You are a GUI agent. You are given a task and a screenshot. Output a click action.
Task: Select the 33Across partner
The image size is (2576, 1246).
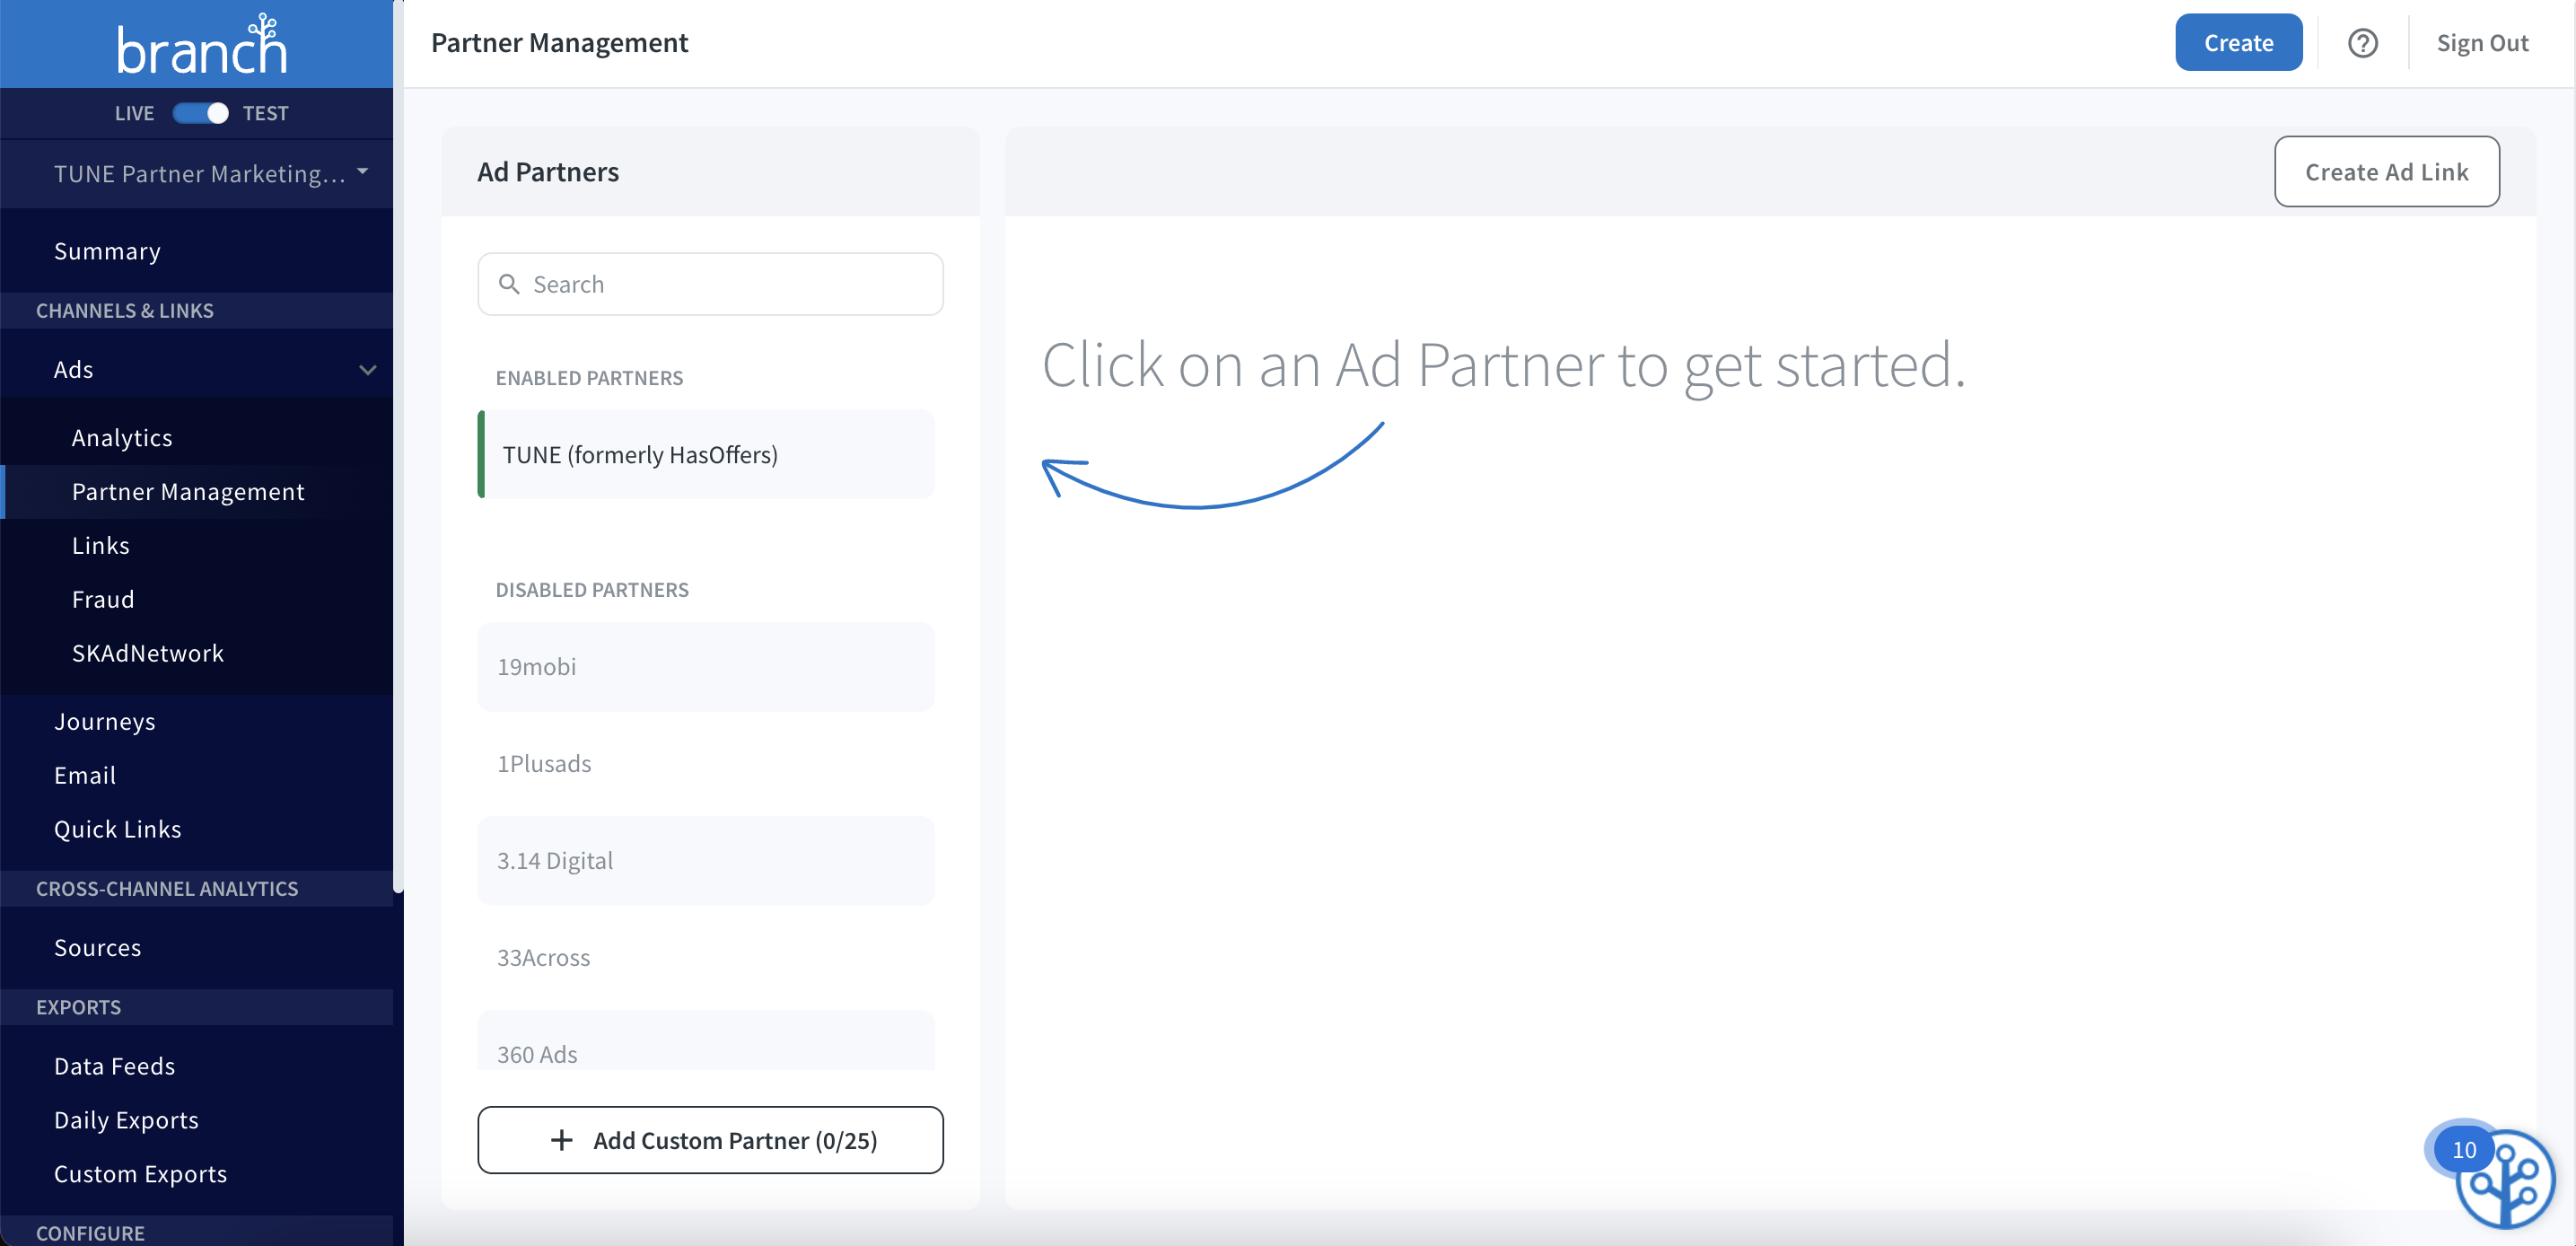point(706,957)
